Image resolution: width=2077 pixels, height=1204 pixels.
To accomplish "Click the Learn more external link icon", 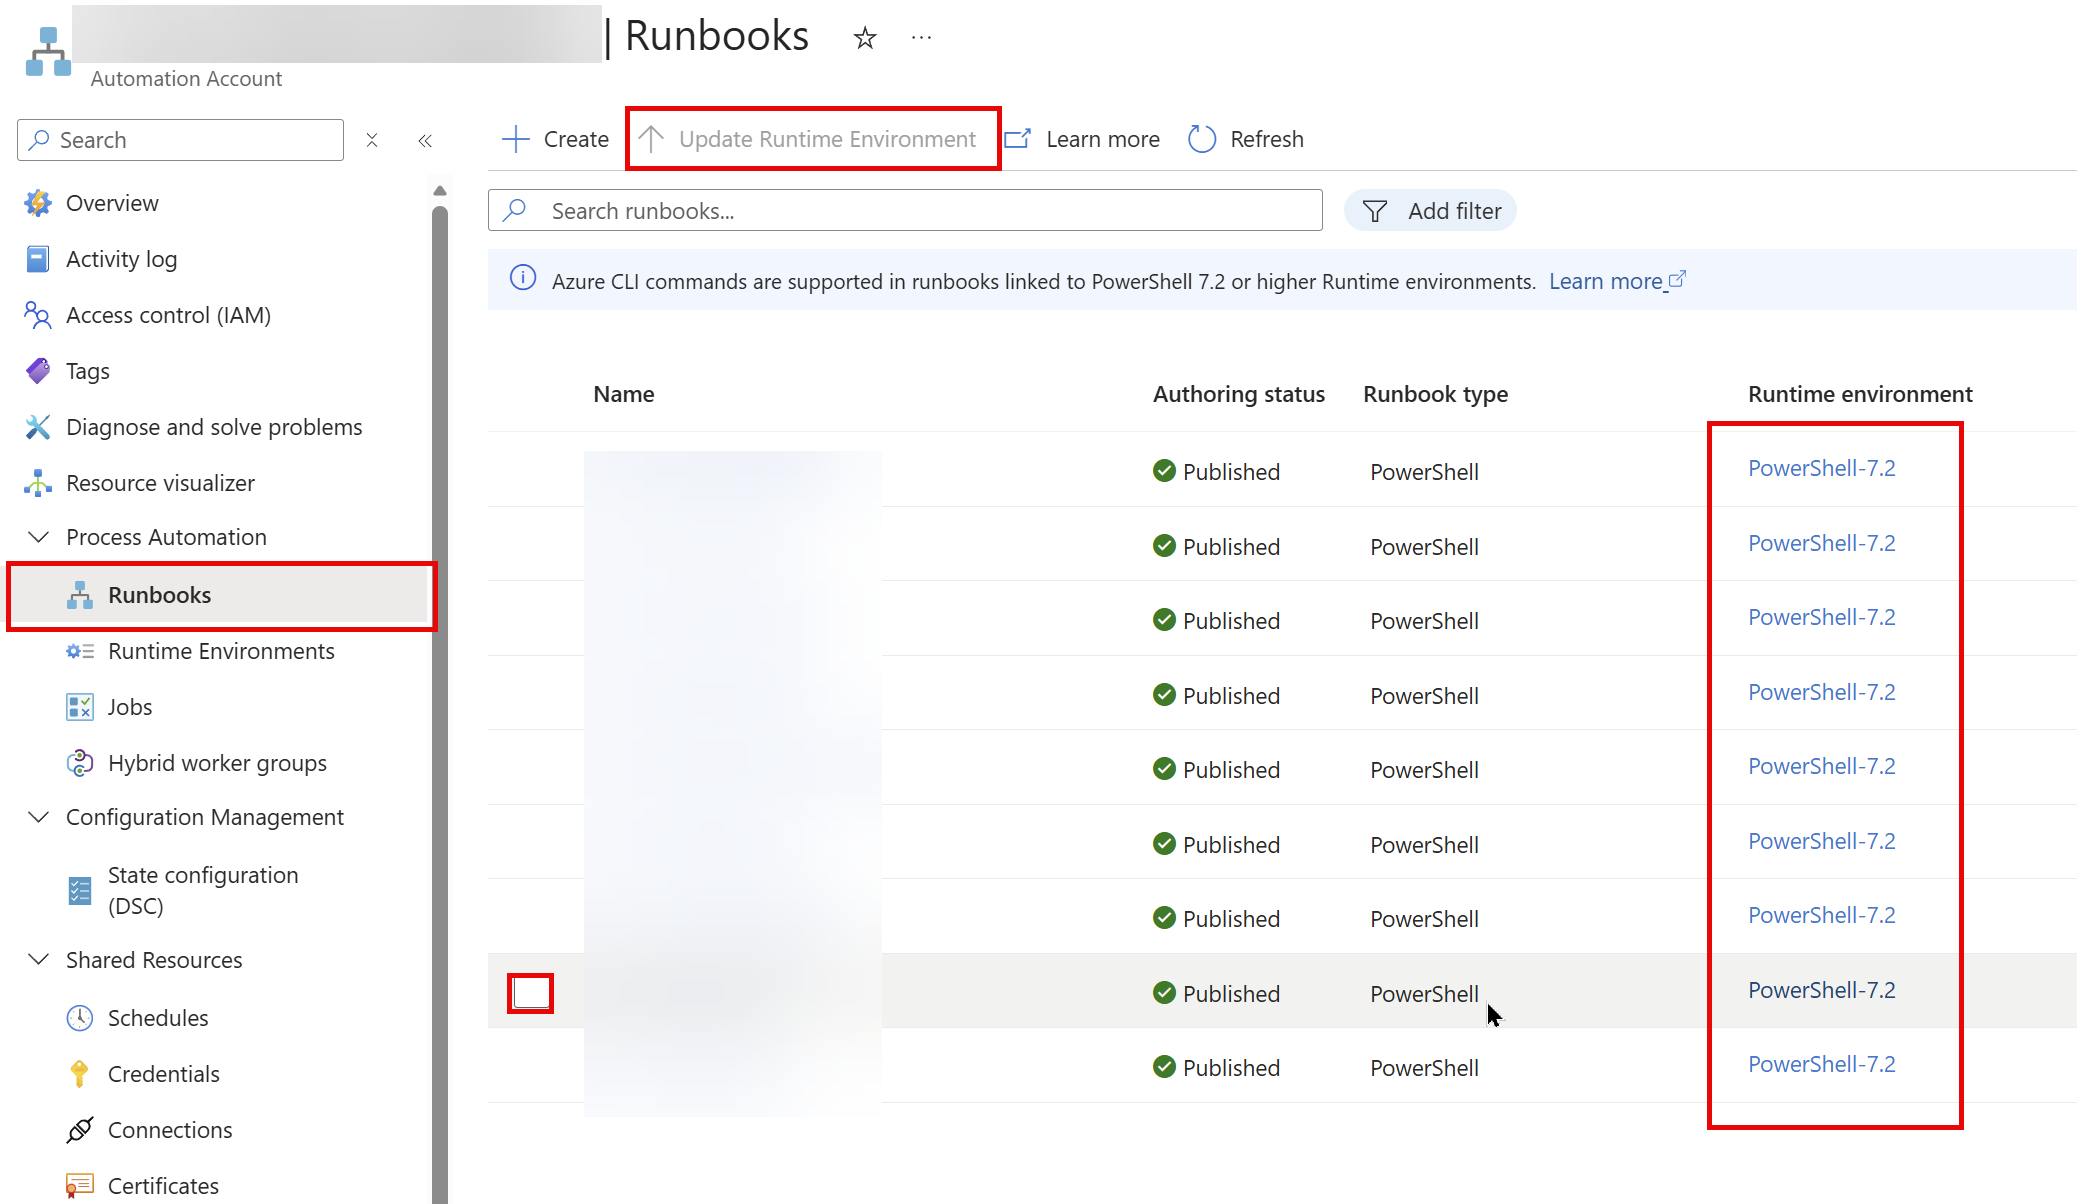I will point(1017,139).
